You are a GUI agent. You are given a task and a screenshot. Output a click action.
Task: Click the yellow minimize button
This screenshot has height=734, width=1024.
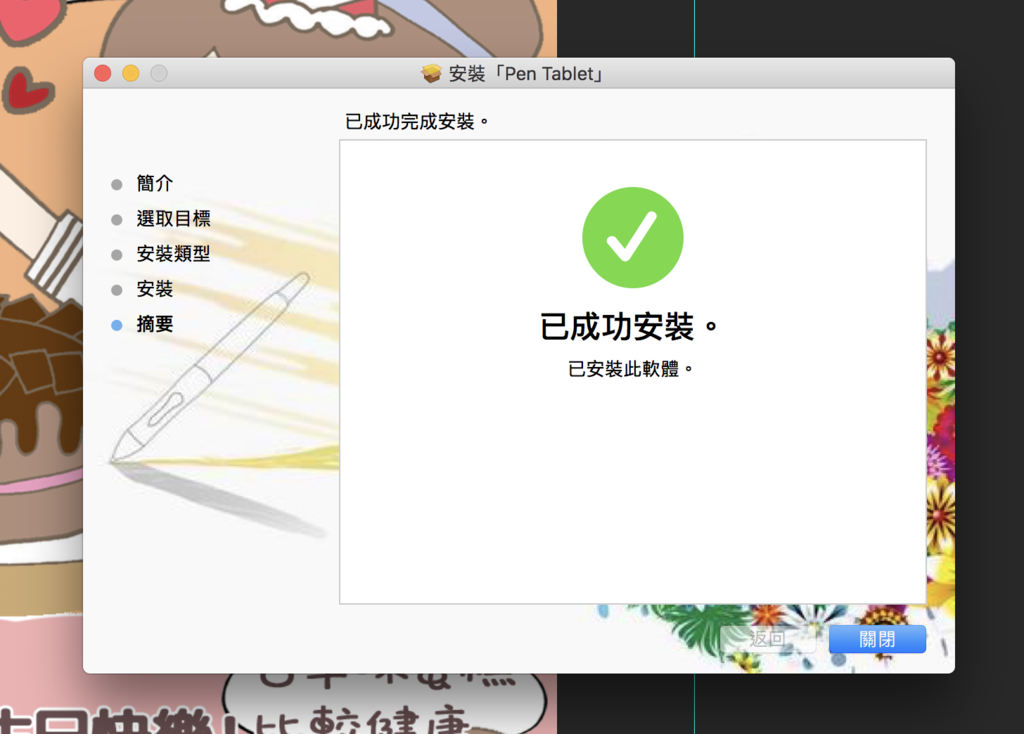129,72
